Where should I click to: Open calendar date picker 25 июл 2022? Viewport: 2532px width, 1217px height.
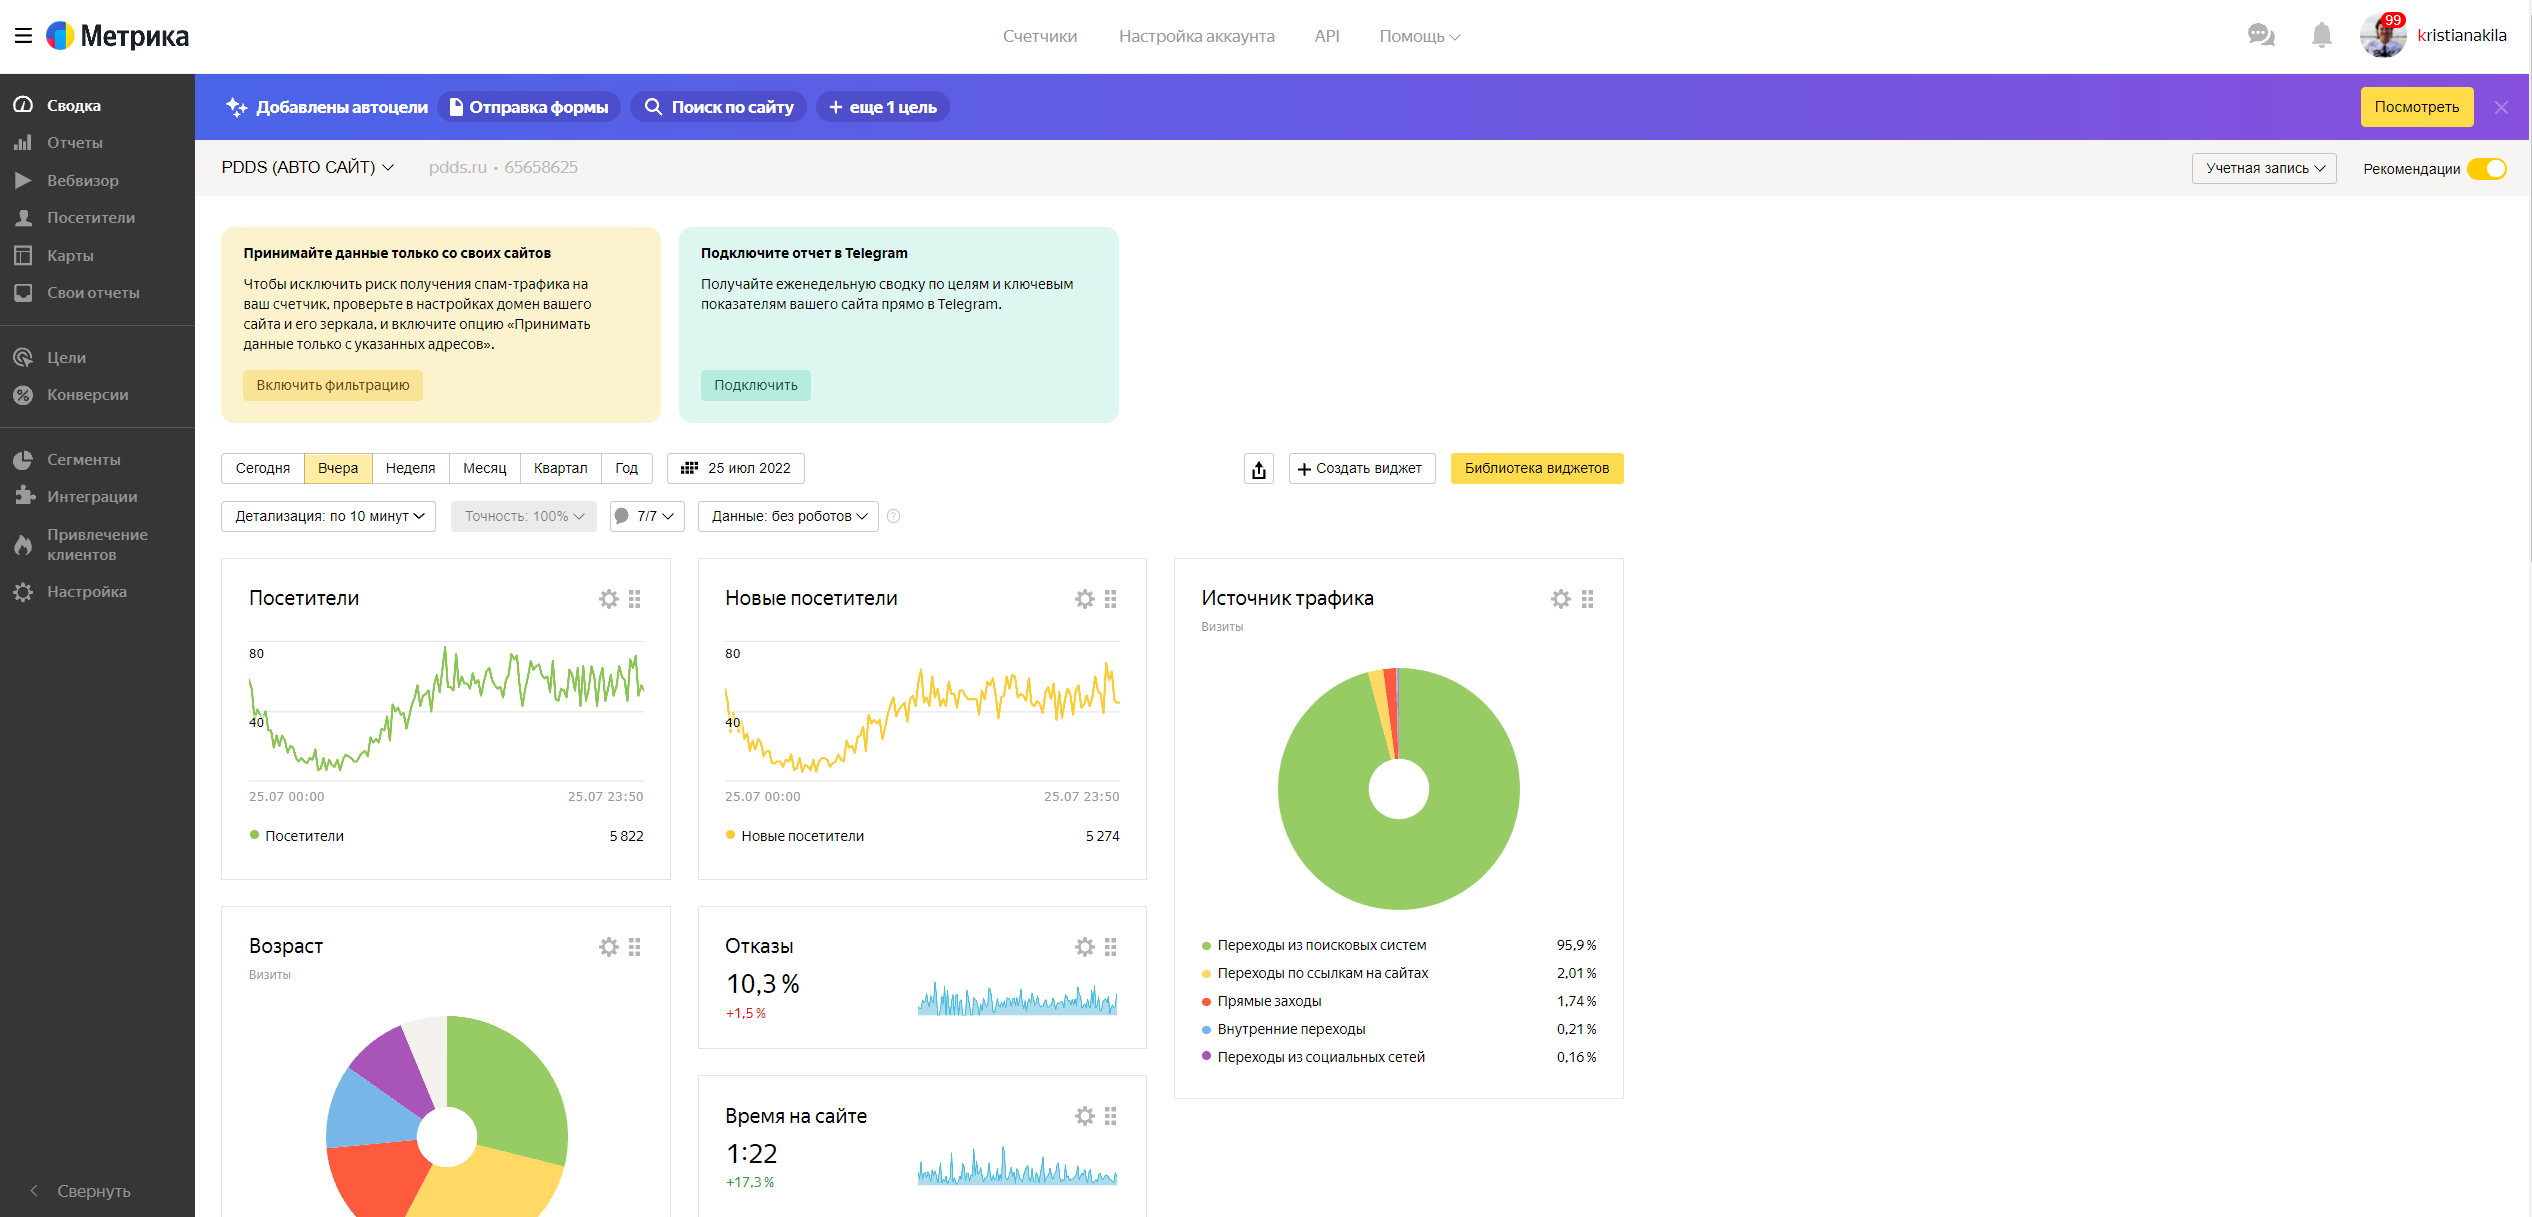click(x=736, y=469)
